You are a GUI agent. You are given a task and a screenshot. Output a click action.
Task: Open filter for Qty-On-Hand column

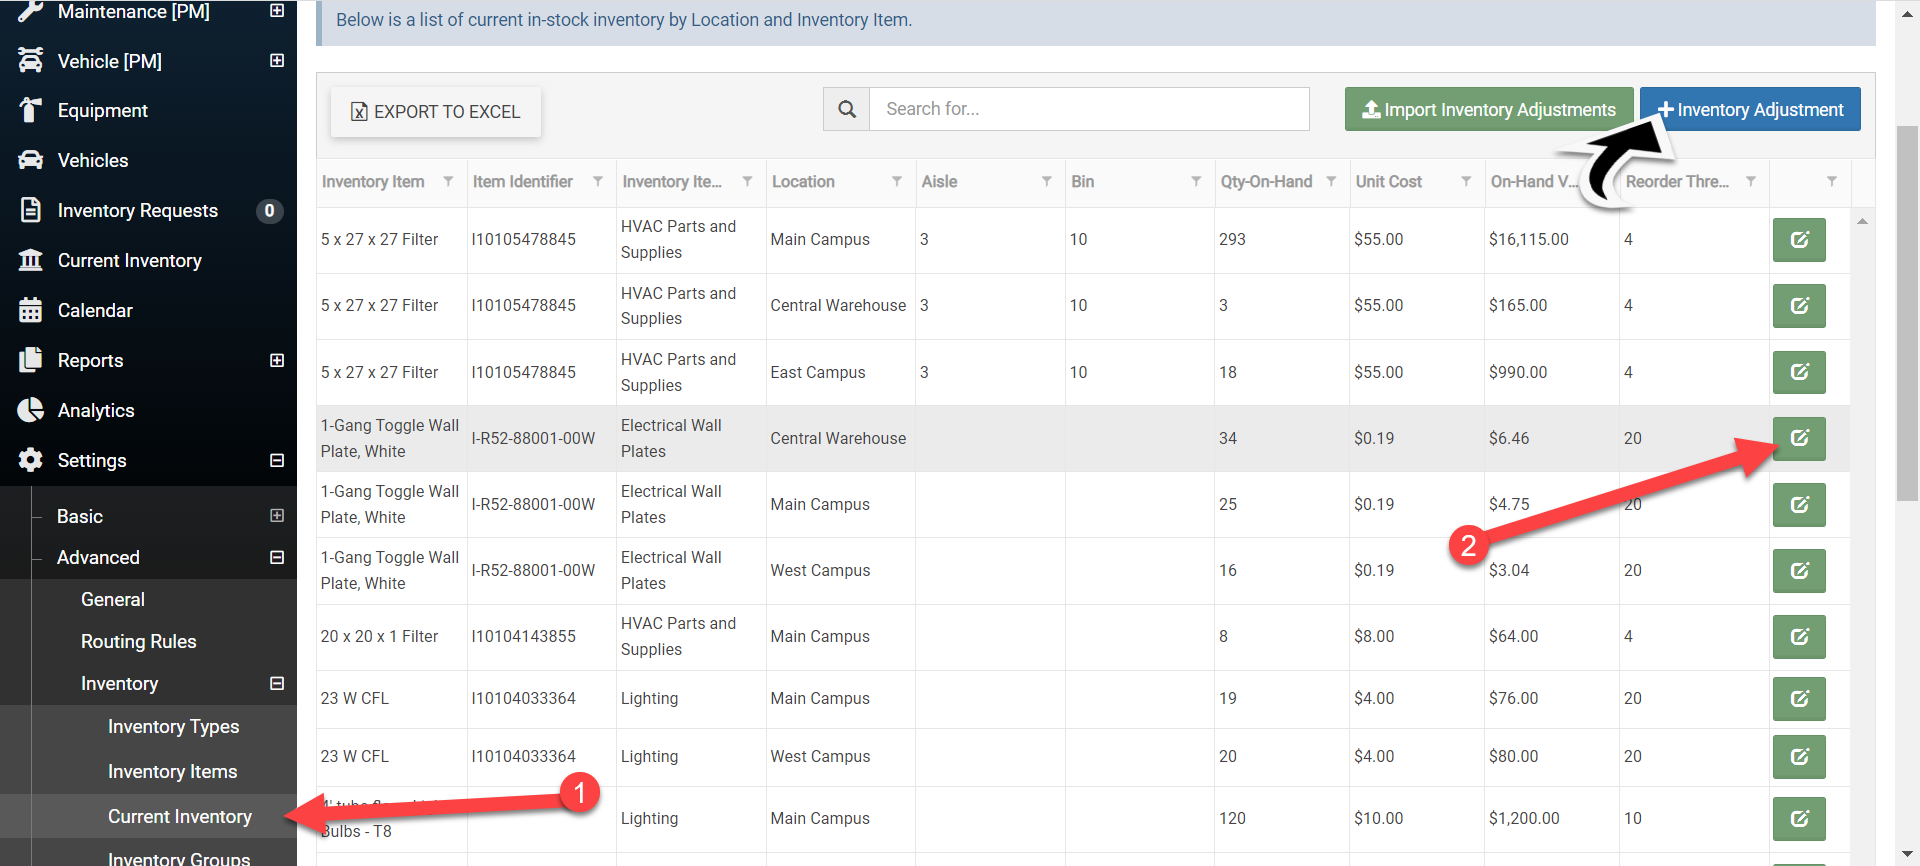coord(1331,181)
